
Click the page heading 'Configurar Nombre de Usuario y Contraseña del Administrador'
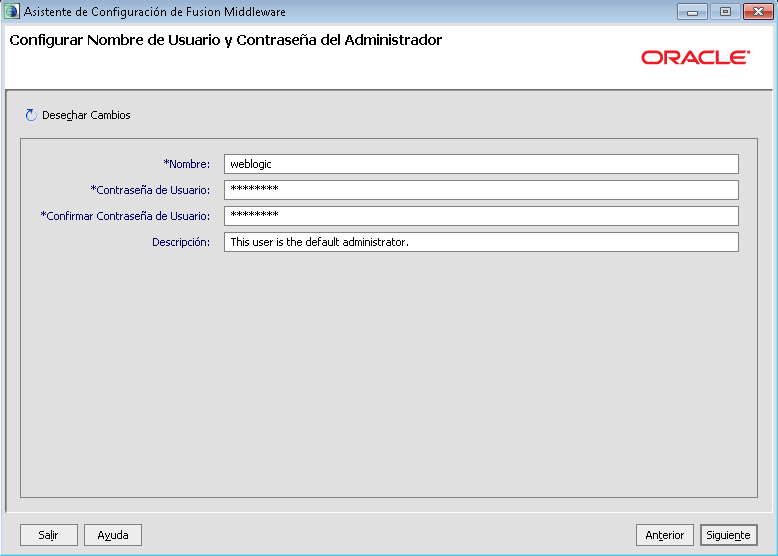[x=226, y=40]
